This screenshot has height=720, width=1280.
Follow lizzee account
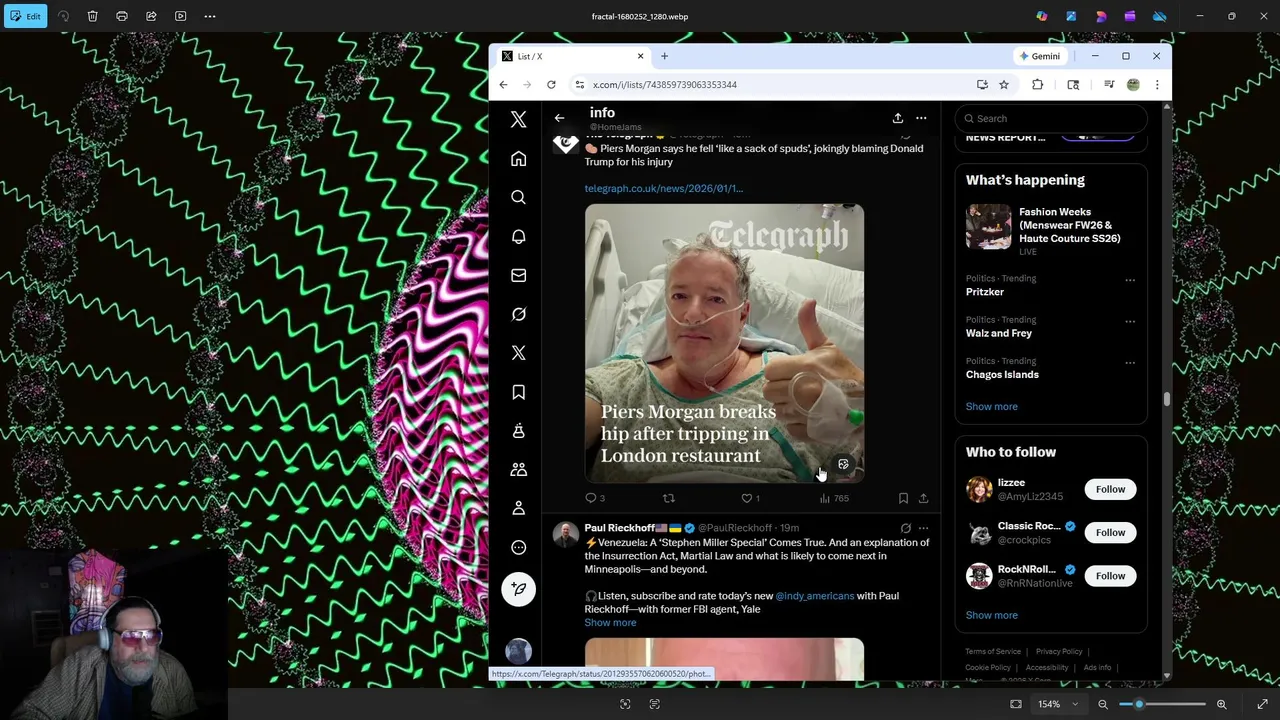(x=1110, y=489)
